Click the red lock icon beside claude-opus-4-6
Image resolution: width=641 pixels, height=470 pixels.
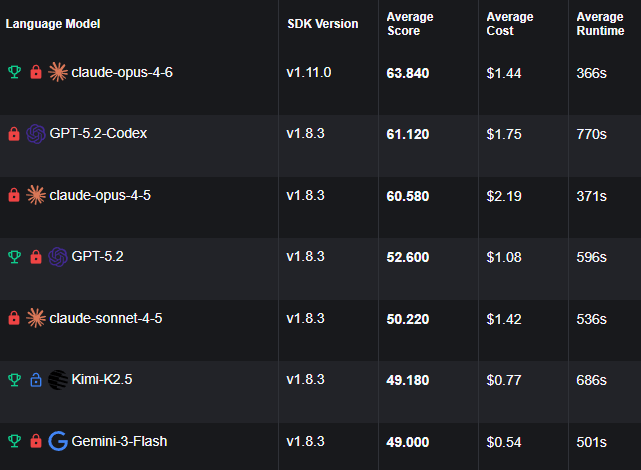(x=36, y=72)
